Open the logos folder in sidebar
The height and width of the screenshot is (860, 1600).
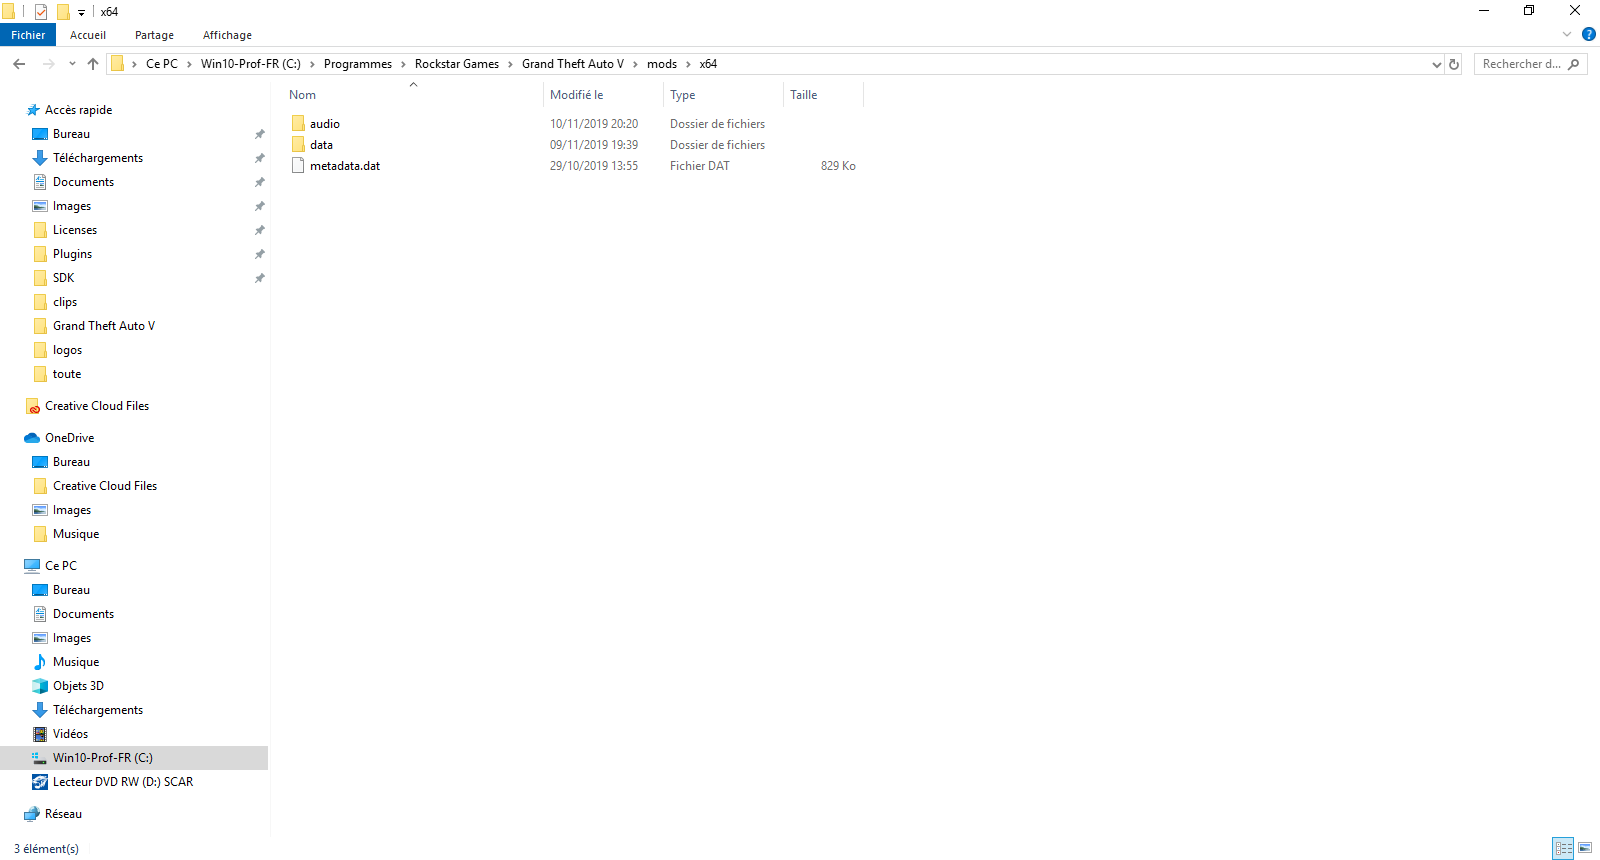[68, 350]
